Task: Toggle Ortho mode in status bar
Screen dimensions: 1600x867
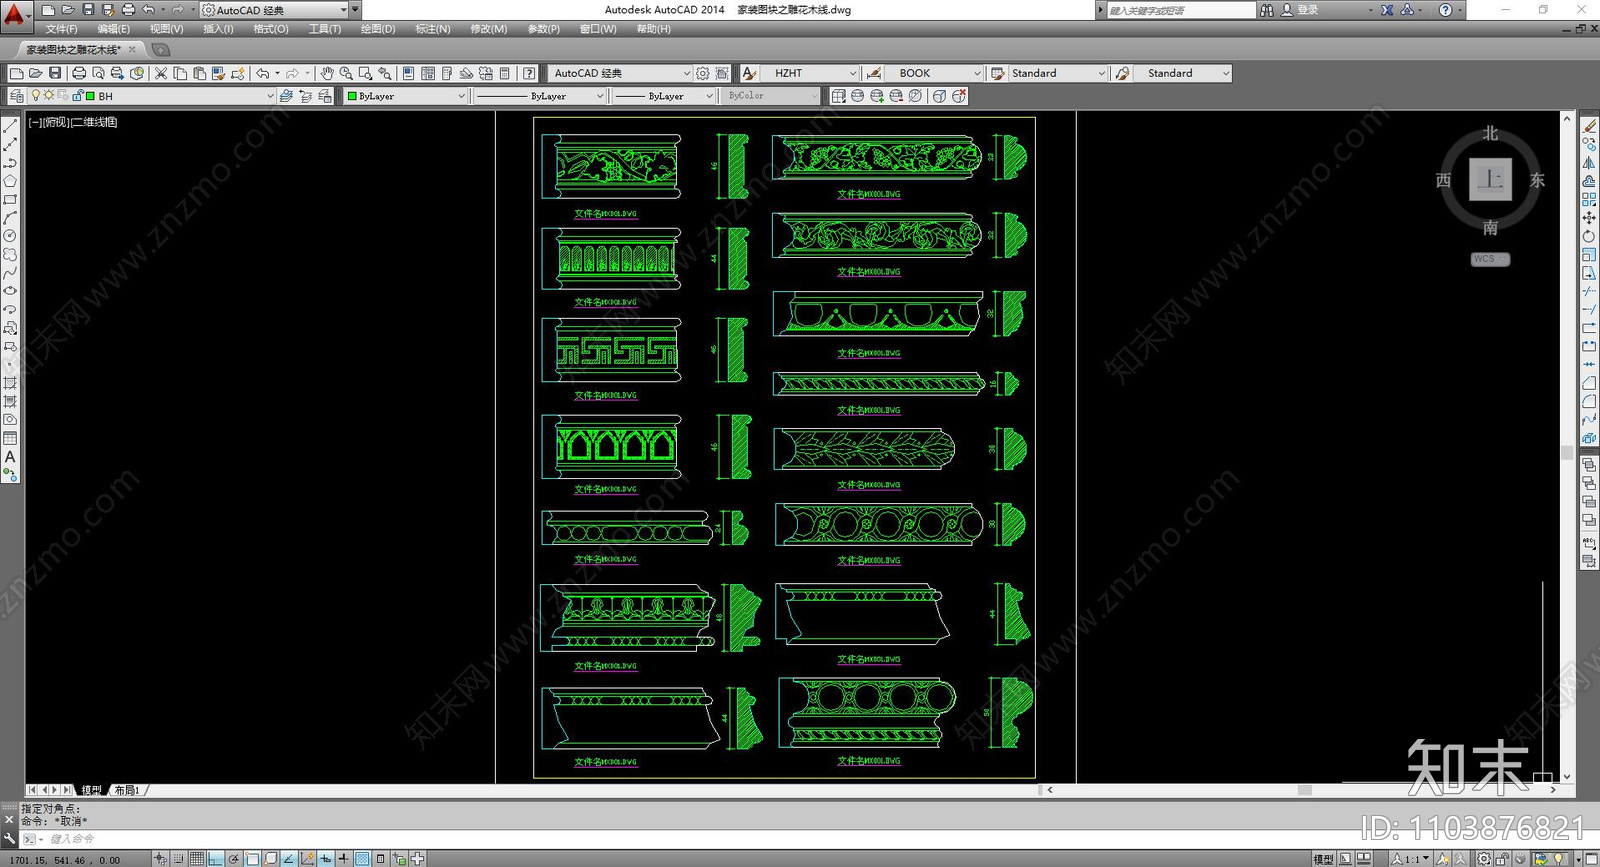Action: click(216, 859)
